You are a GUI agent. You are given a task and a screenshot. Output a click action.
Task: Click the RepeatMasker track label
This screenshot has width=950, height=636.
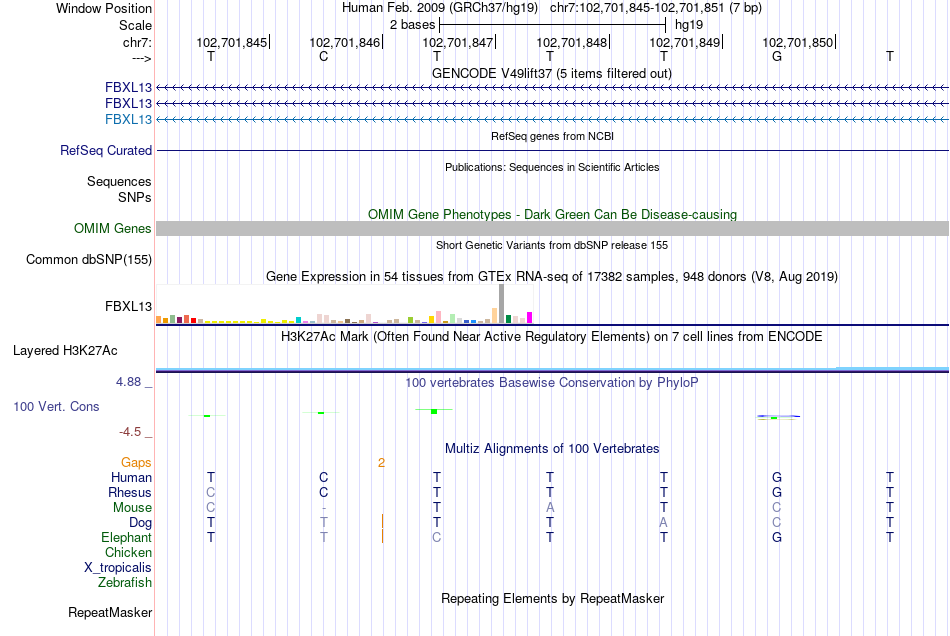[x=110, y=612]
